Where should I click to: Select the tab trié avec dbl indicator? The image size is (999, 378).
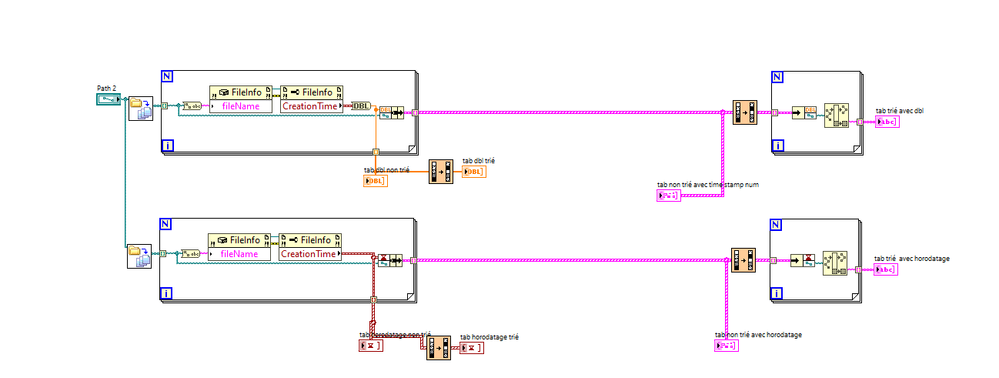pos(887,122)
